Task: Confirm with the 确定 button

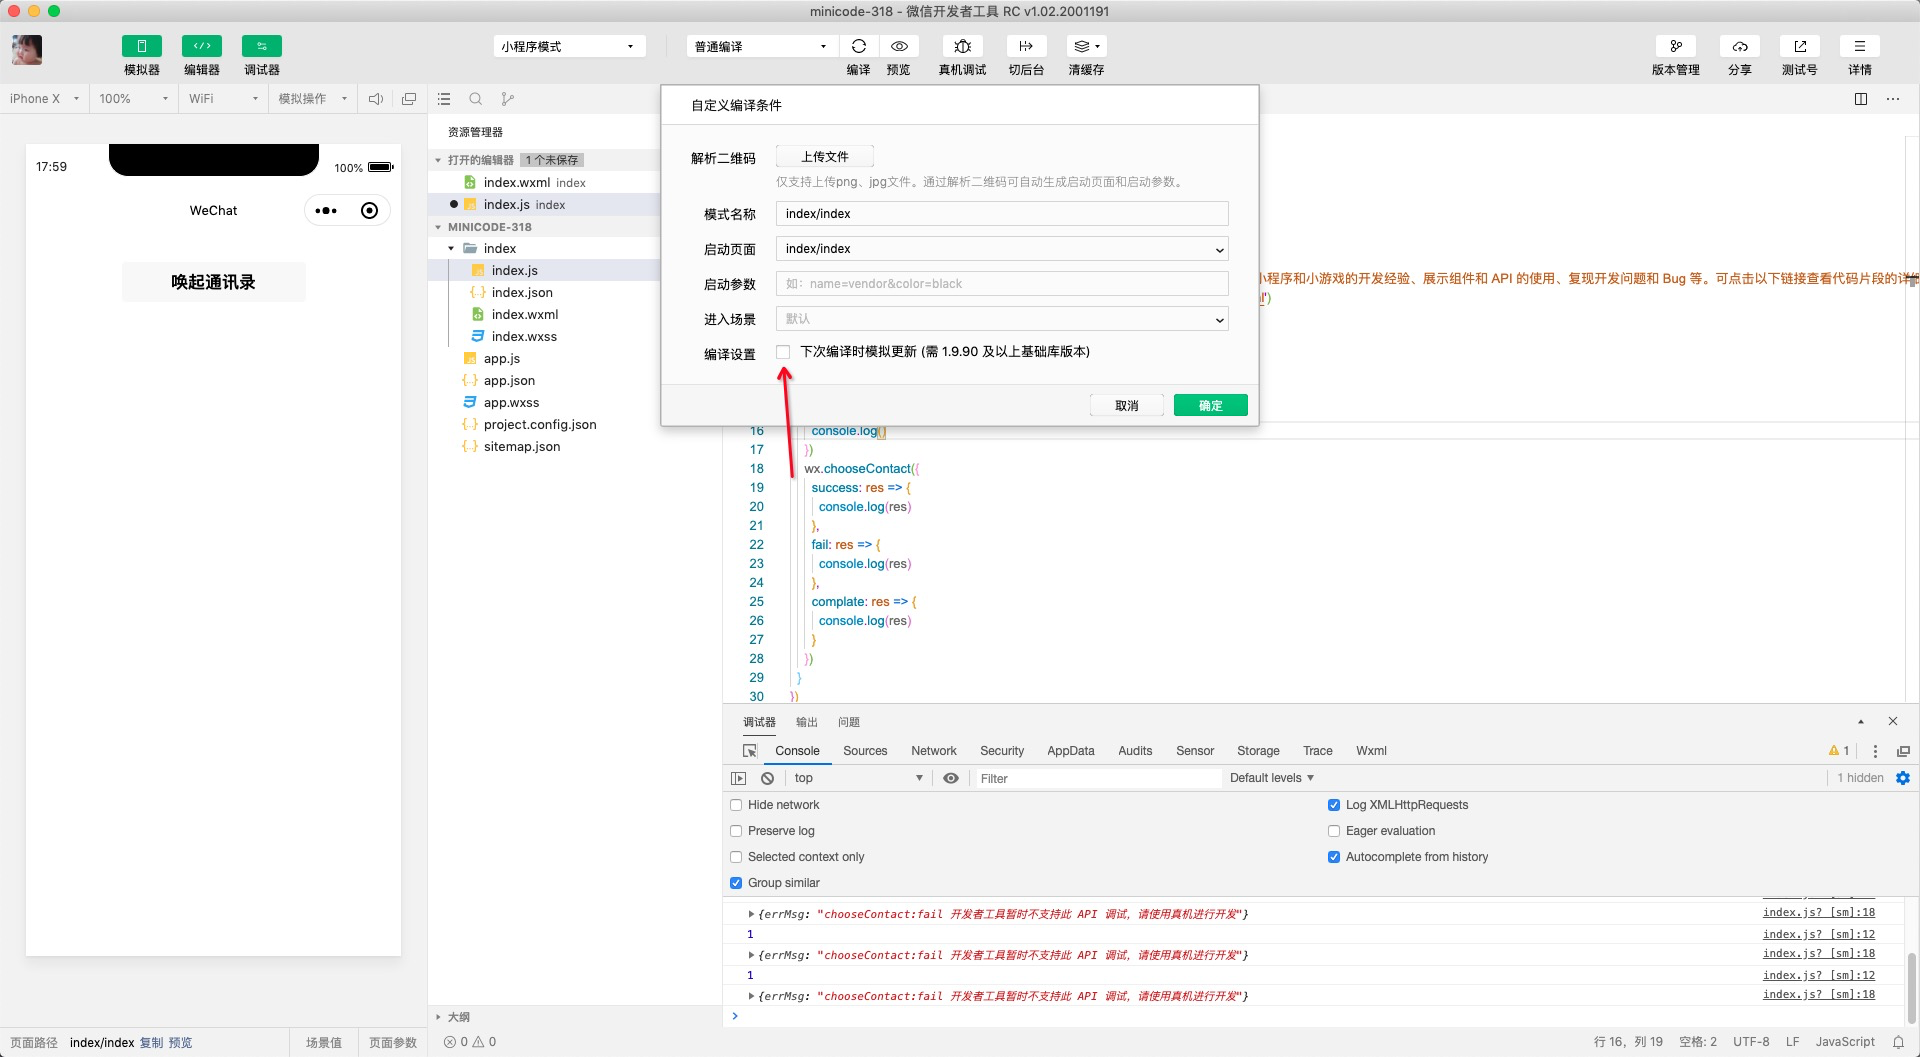Action: pyautogui.click(x=1211, y=405)
